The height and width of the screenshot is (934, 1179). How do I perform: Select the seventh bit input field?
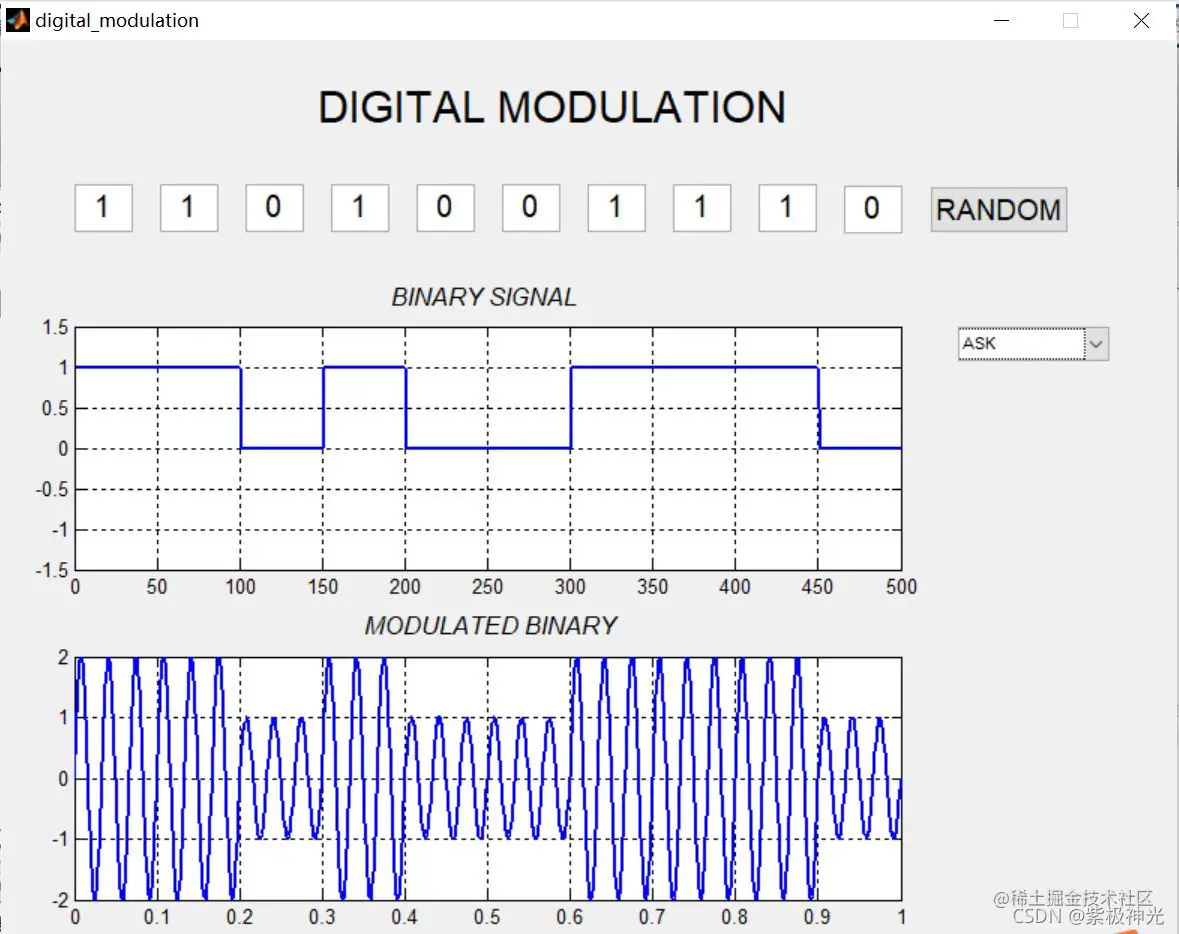click(617, 208)
